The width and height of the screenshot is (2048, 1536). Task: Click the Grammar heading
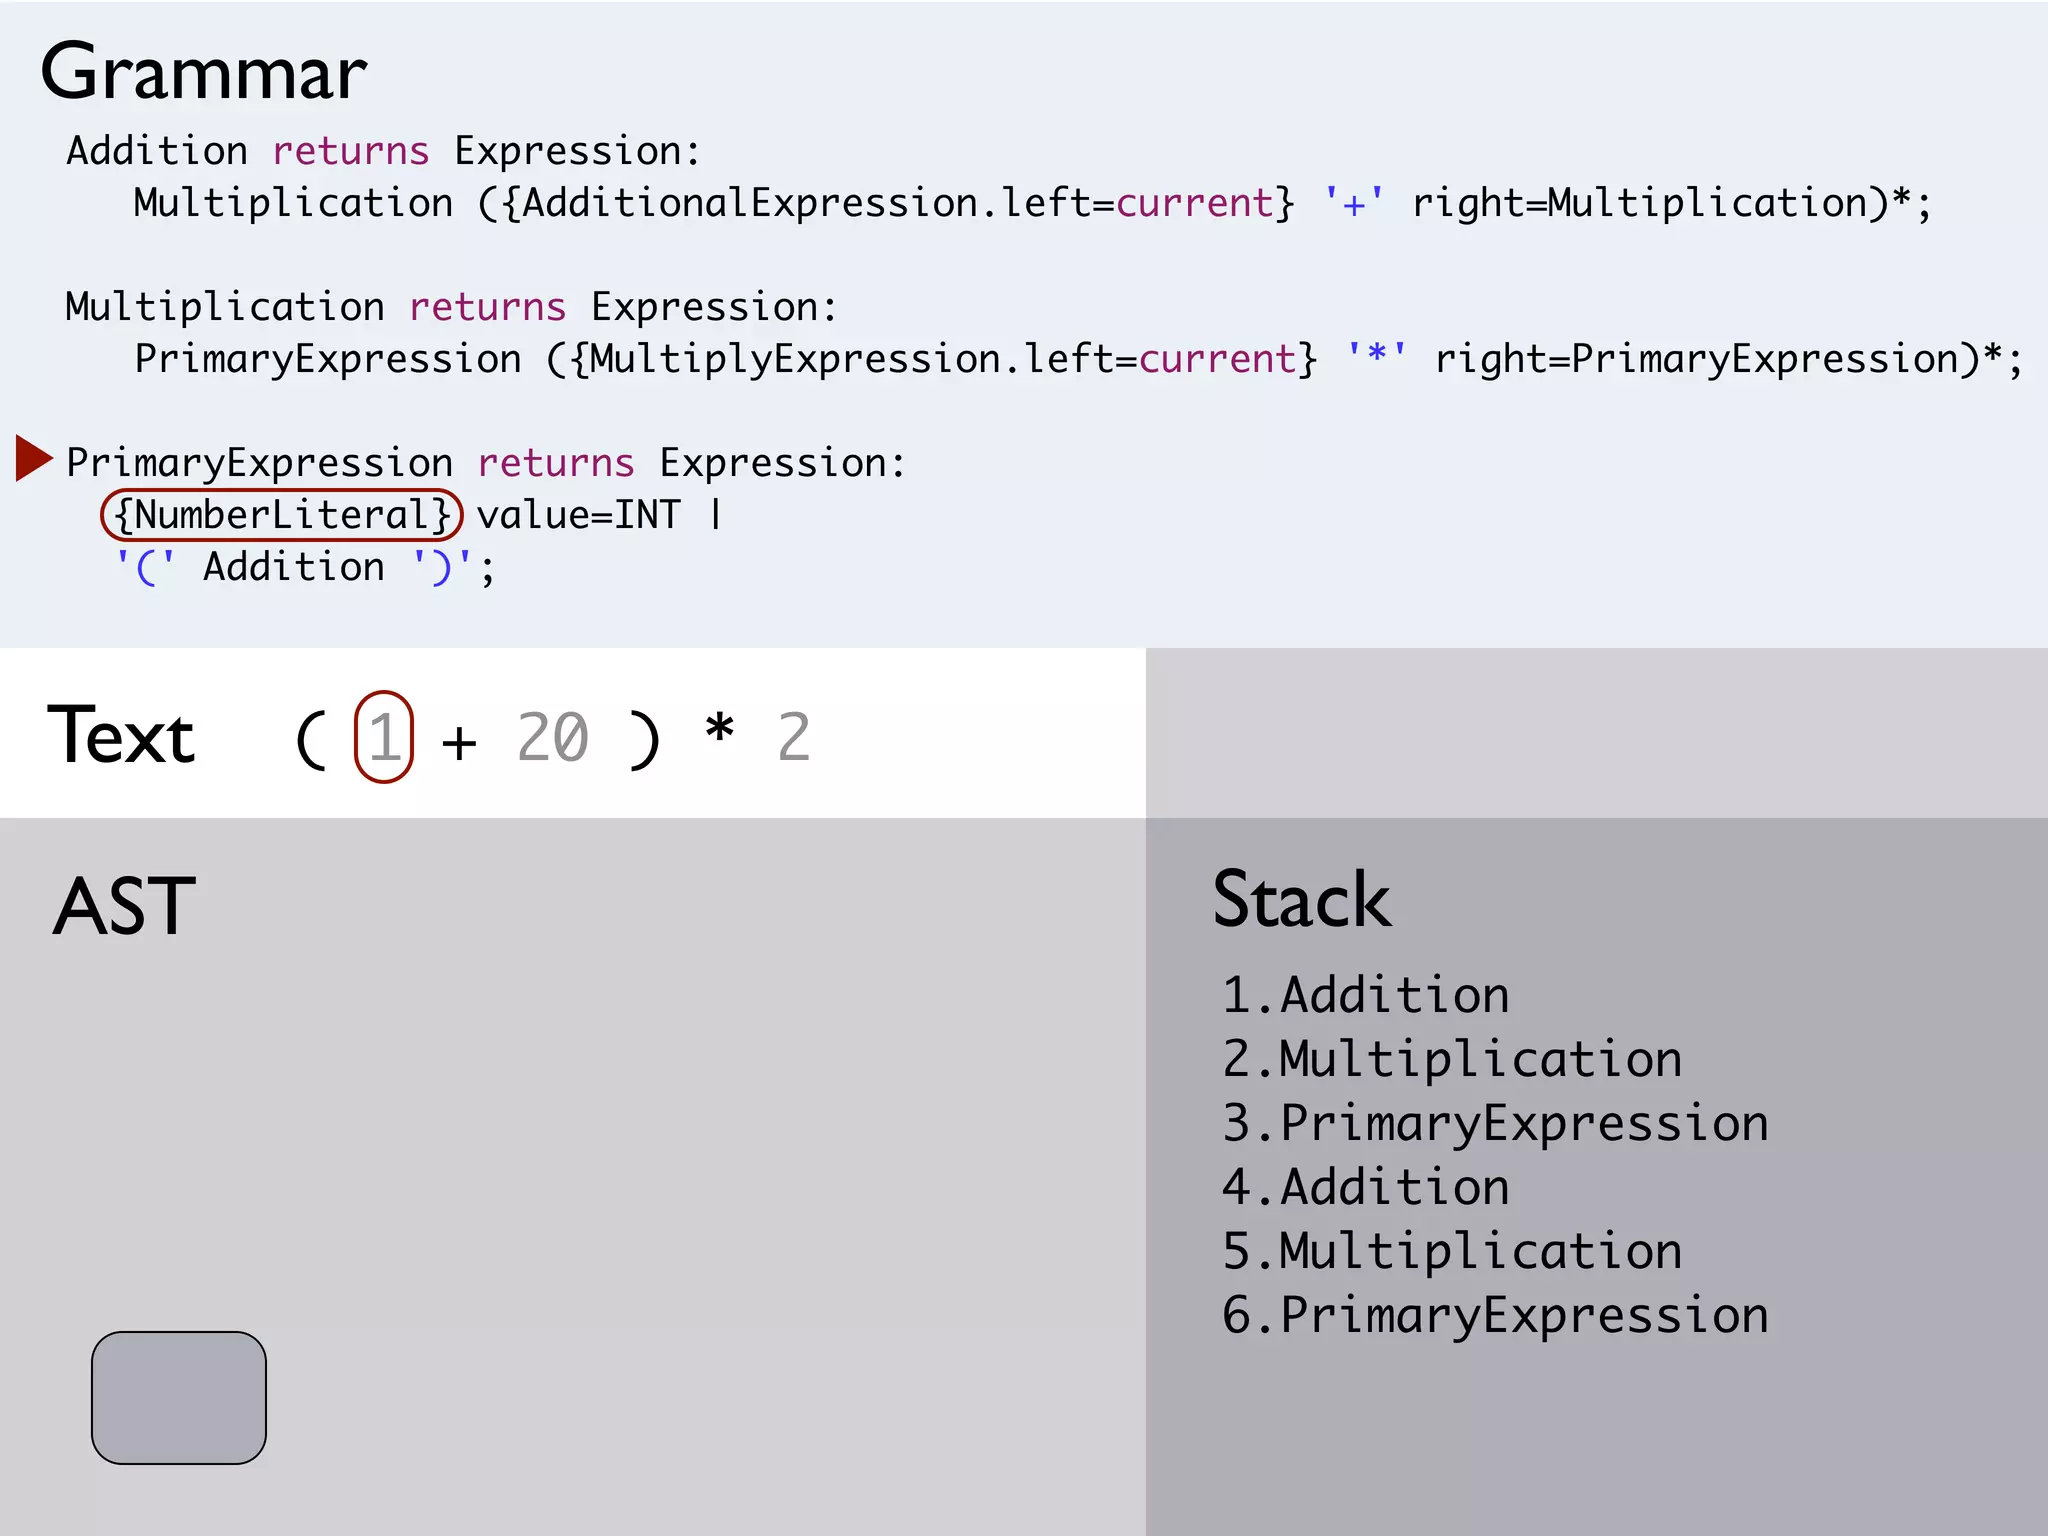[204, 73]
